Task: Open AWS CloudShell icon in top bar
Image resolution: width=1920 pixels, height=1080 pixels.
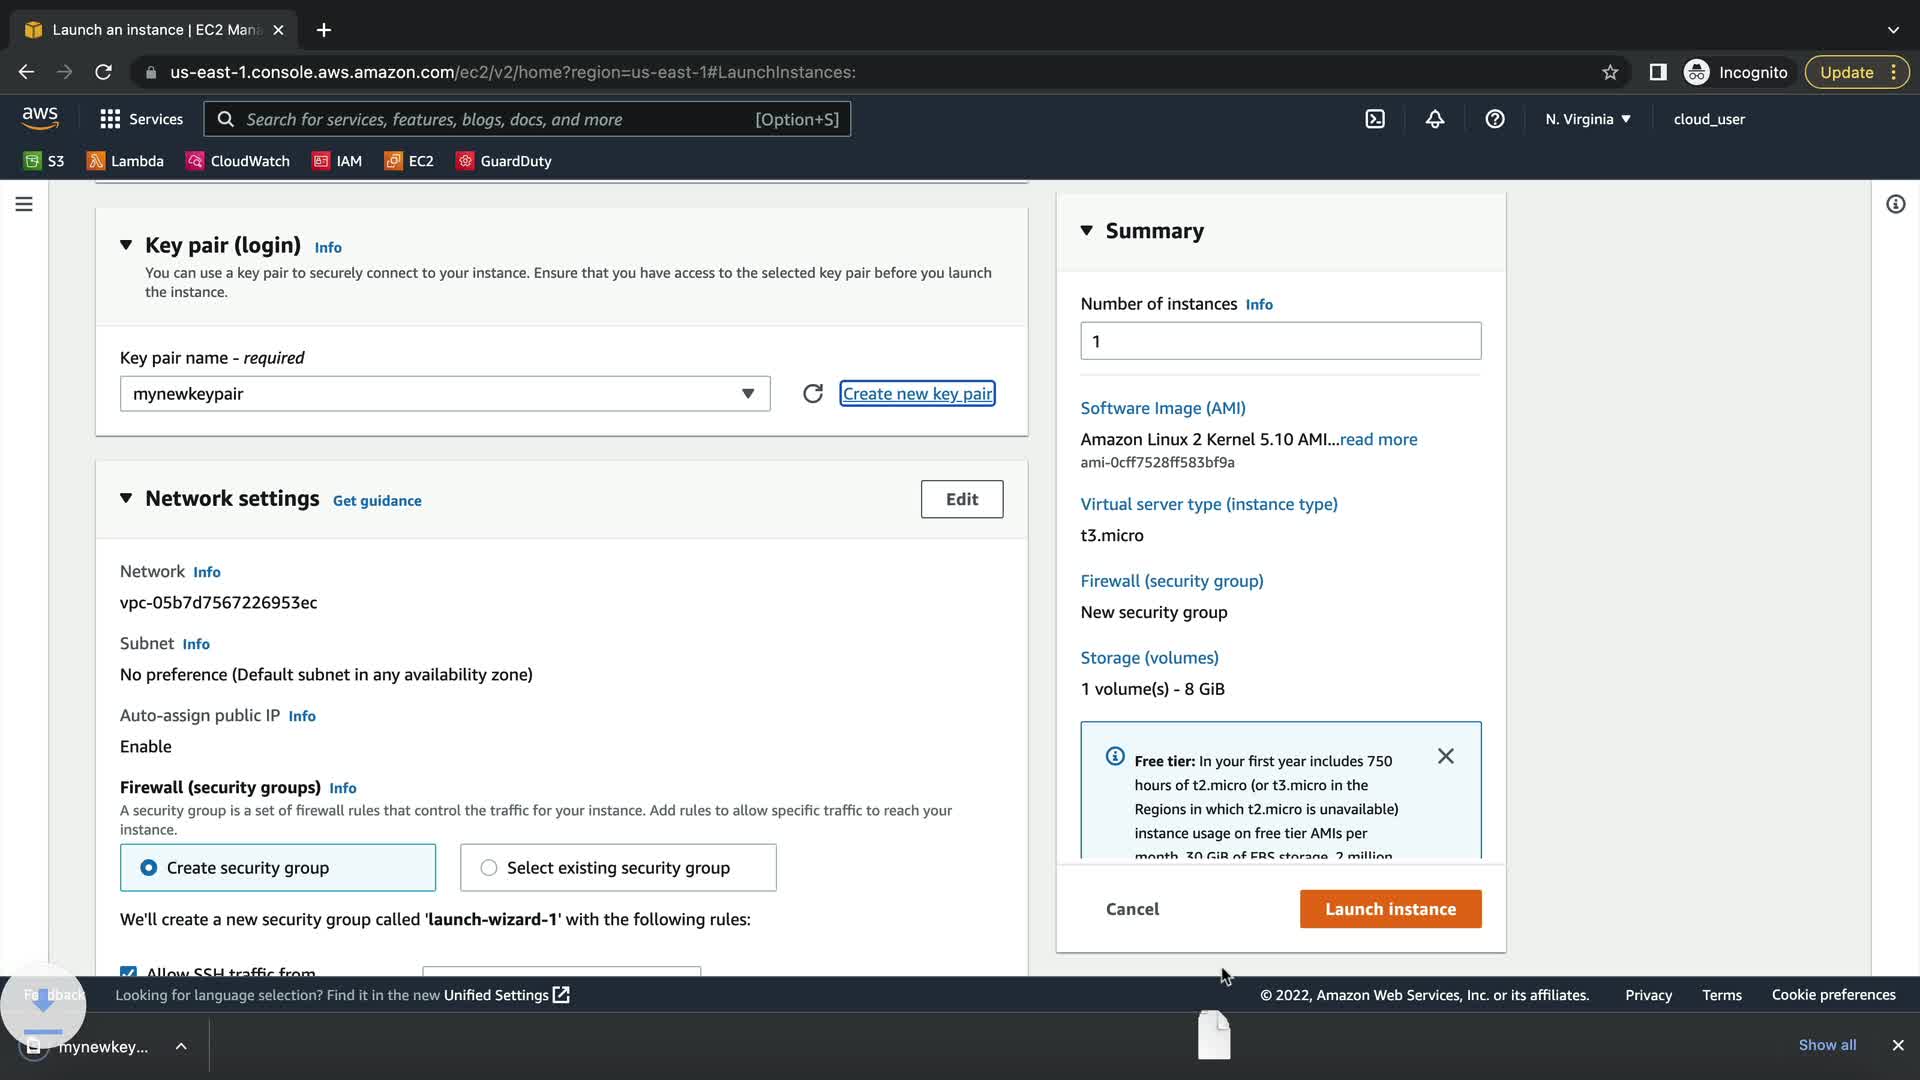Action: click(x=1375, y=119)
